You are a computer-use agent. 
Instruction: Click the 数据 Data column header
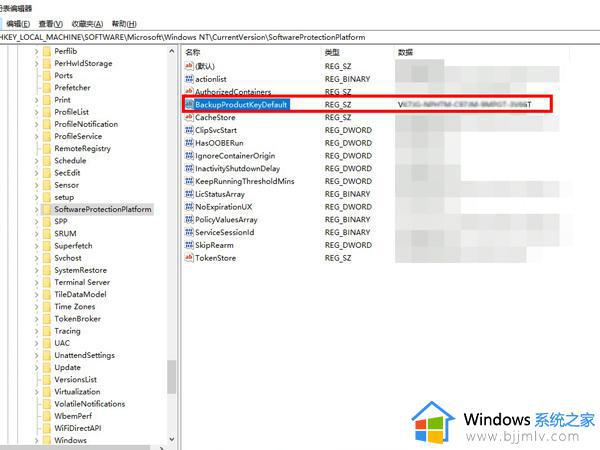405,52
